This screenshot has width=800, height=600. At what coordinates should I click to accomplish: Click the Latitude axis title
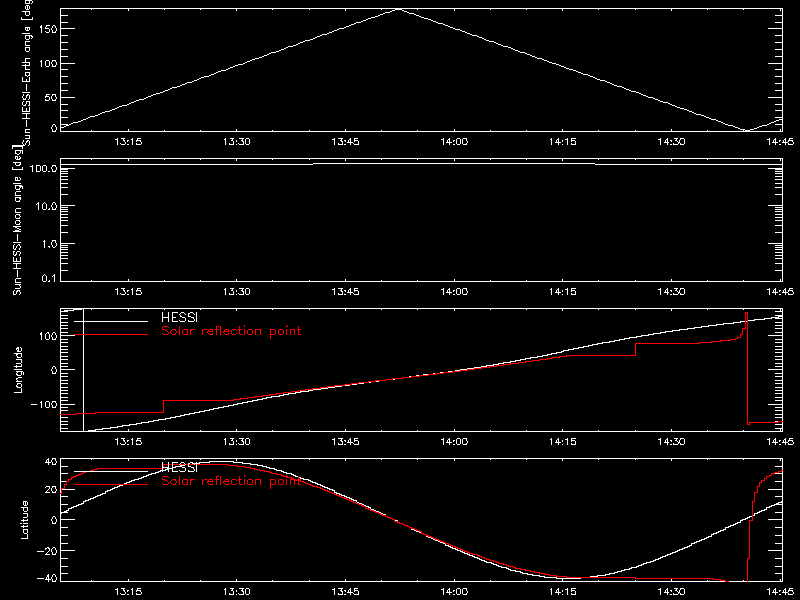[24, 520]
